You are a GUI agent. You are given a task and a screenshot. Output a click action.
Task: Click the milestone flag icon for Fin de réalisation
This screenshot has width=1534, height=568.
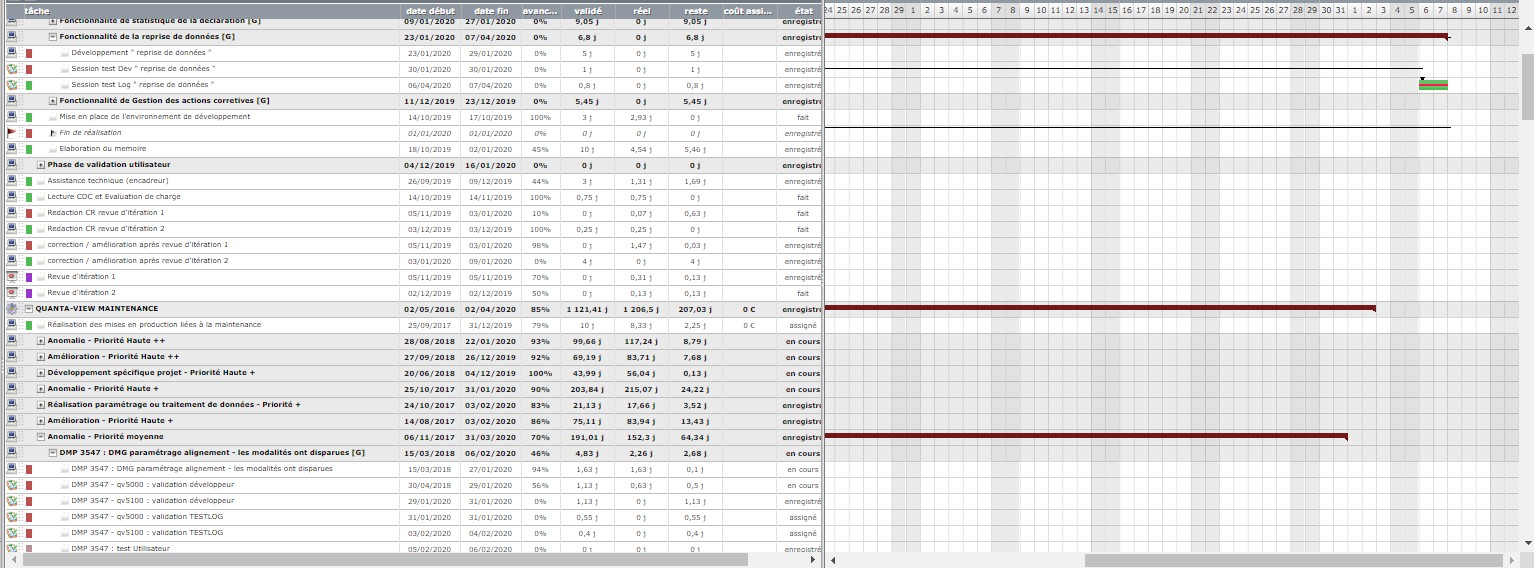pyautogui.click(x=12, y=133)
